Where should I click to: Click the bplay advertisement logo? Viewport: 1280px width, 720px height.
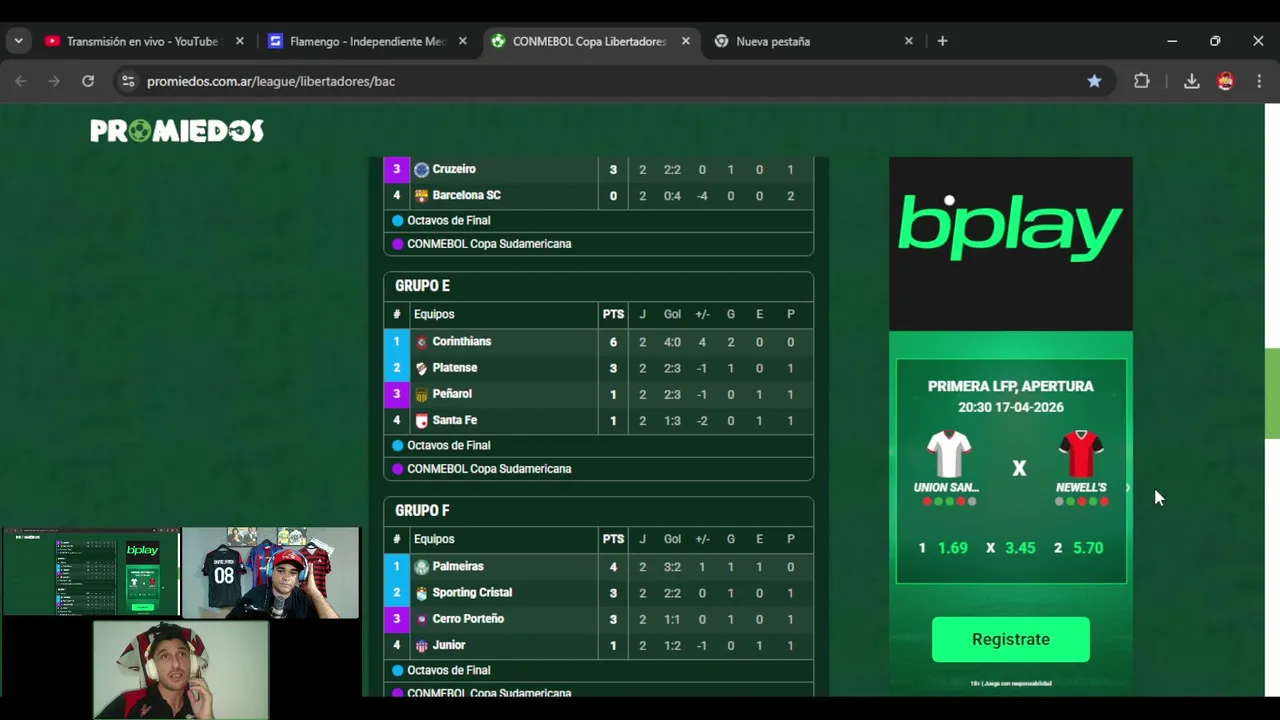tap(1010, 228)
